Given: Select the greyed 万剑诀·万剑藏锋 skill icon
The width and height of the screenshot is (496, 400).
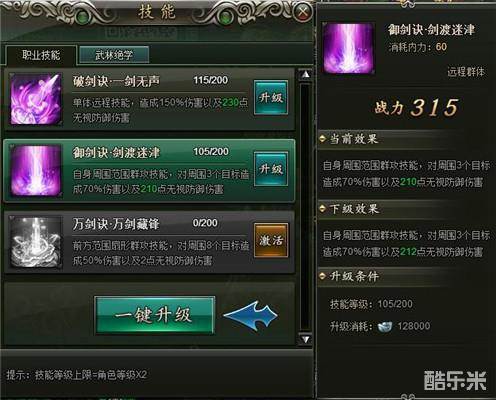Looking at the screenshot, I should [x=36, y=242].
